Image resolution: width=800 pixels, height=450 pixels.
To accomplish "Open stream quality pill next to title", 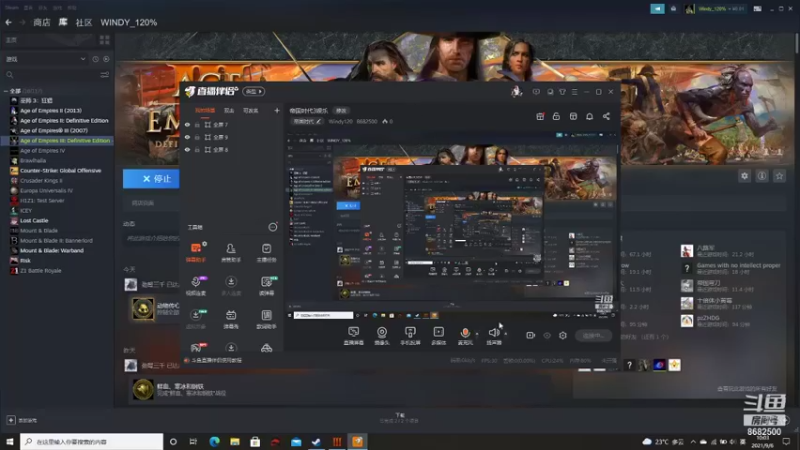I will click(x=341, y=111).
